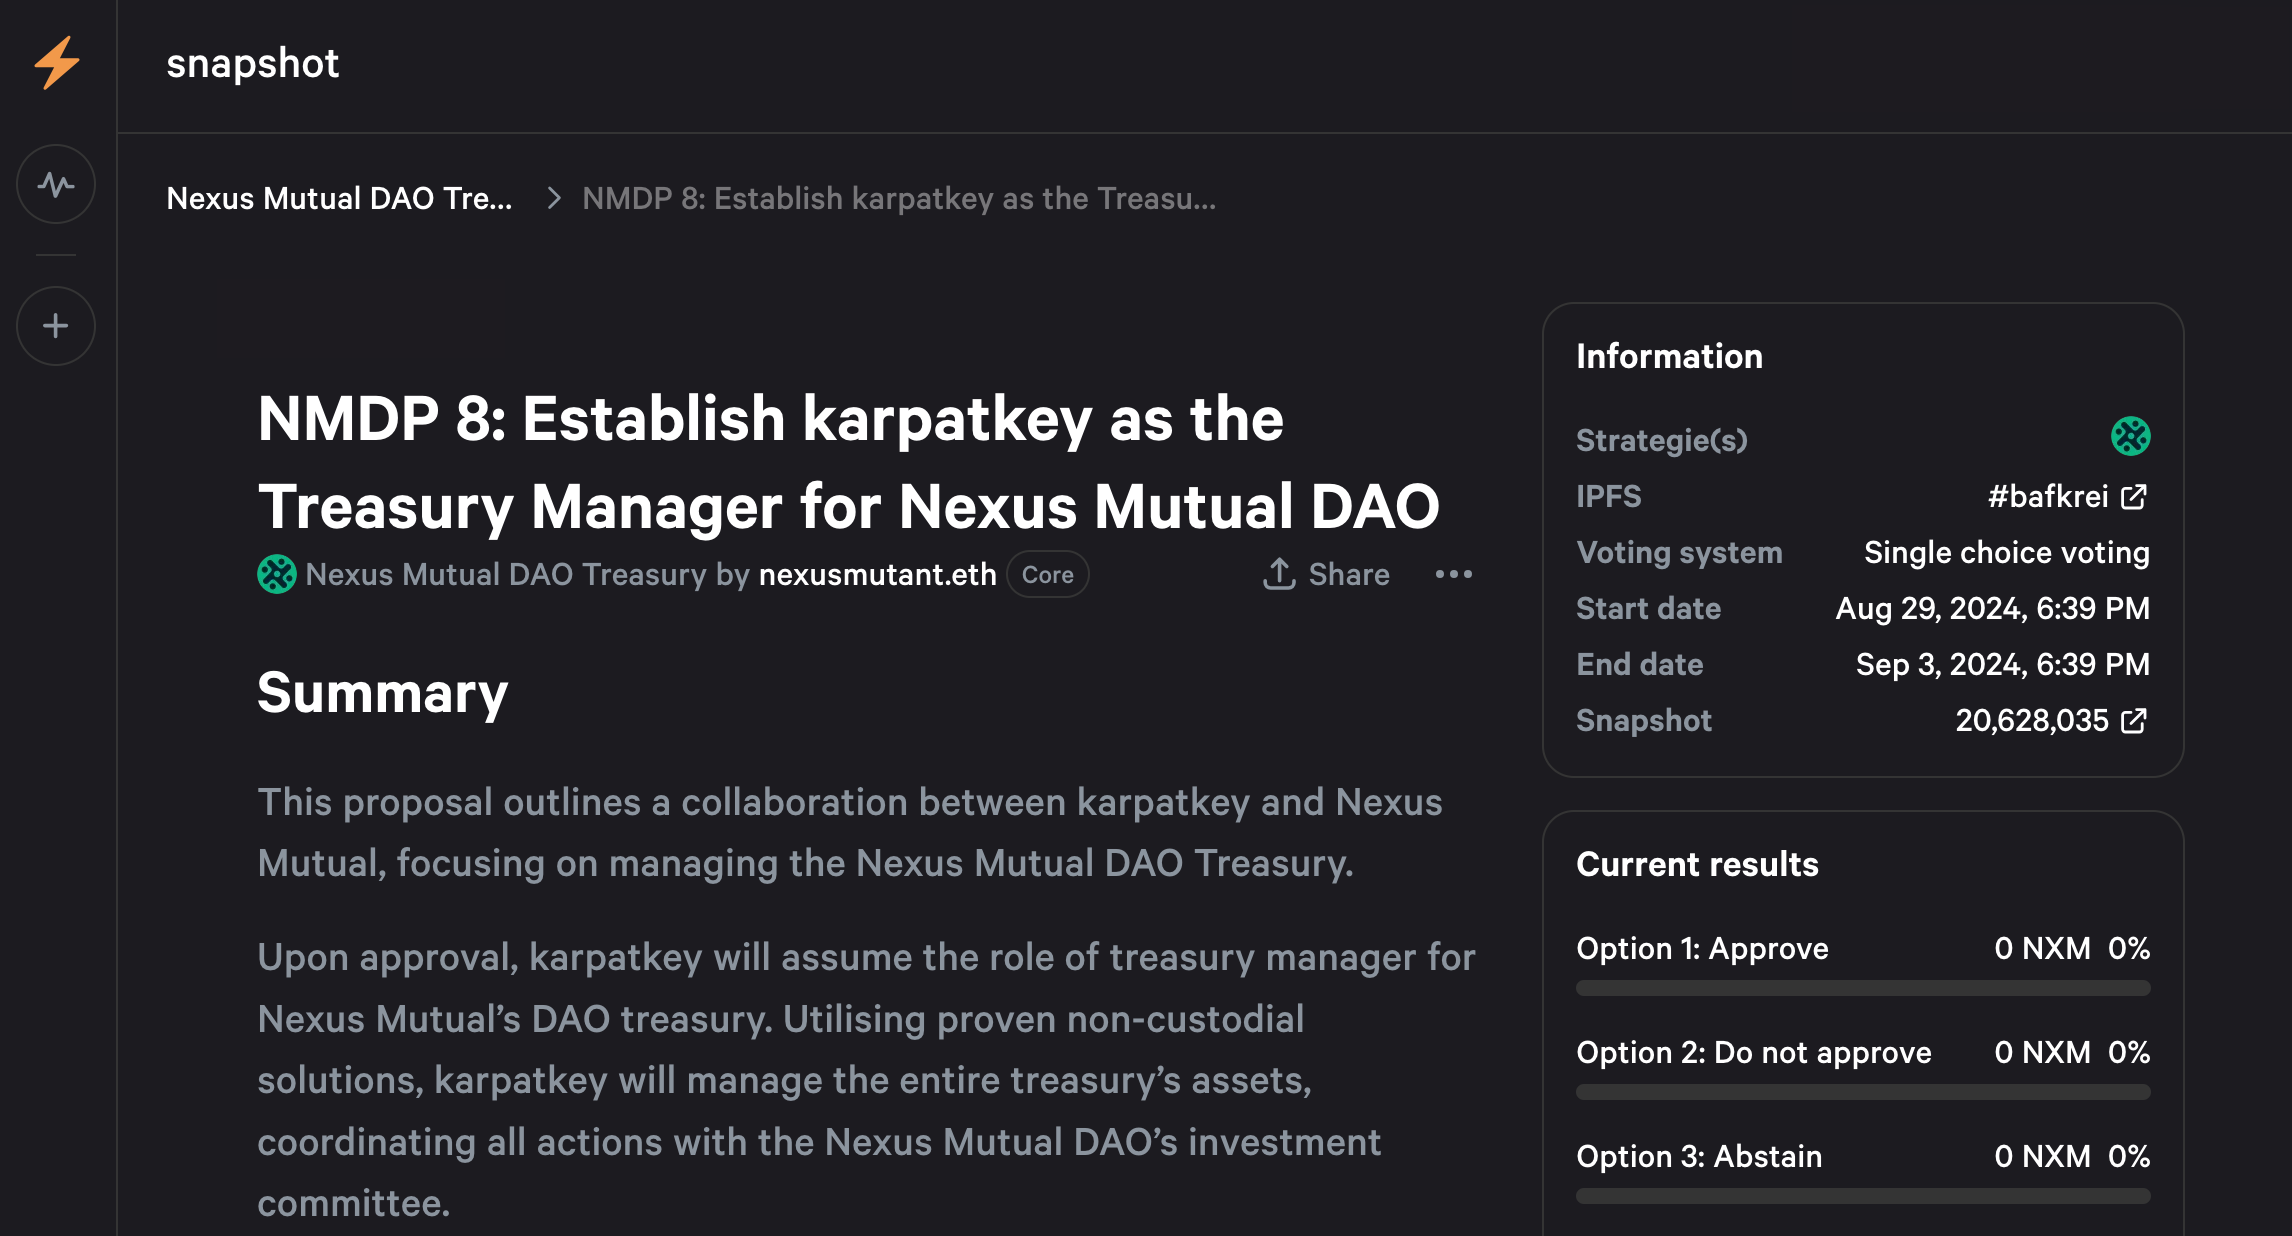
Task: Click the plus button in sidebar
Action: point(56,326)
